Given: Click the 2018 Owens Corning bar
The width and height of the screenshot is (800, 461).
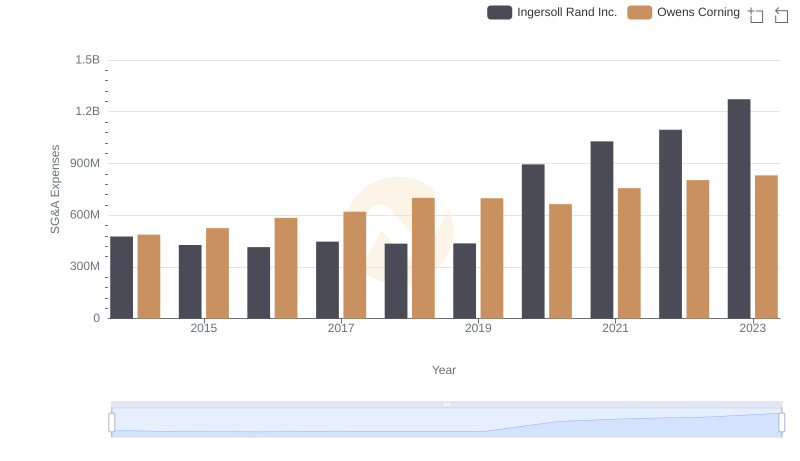Looking at the screenshot, I should click(423, 259).
